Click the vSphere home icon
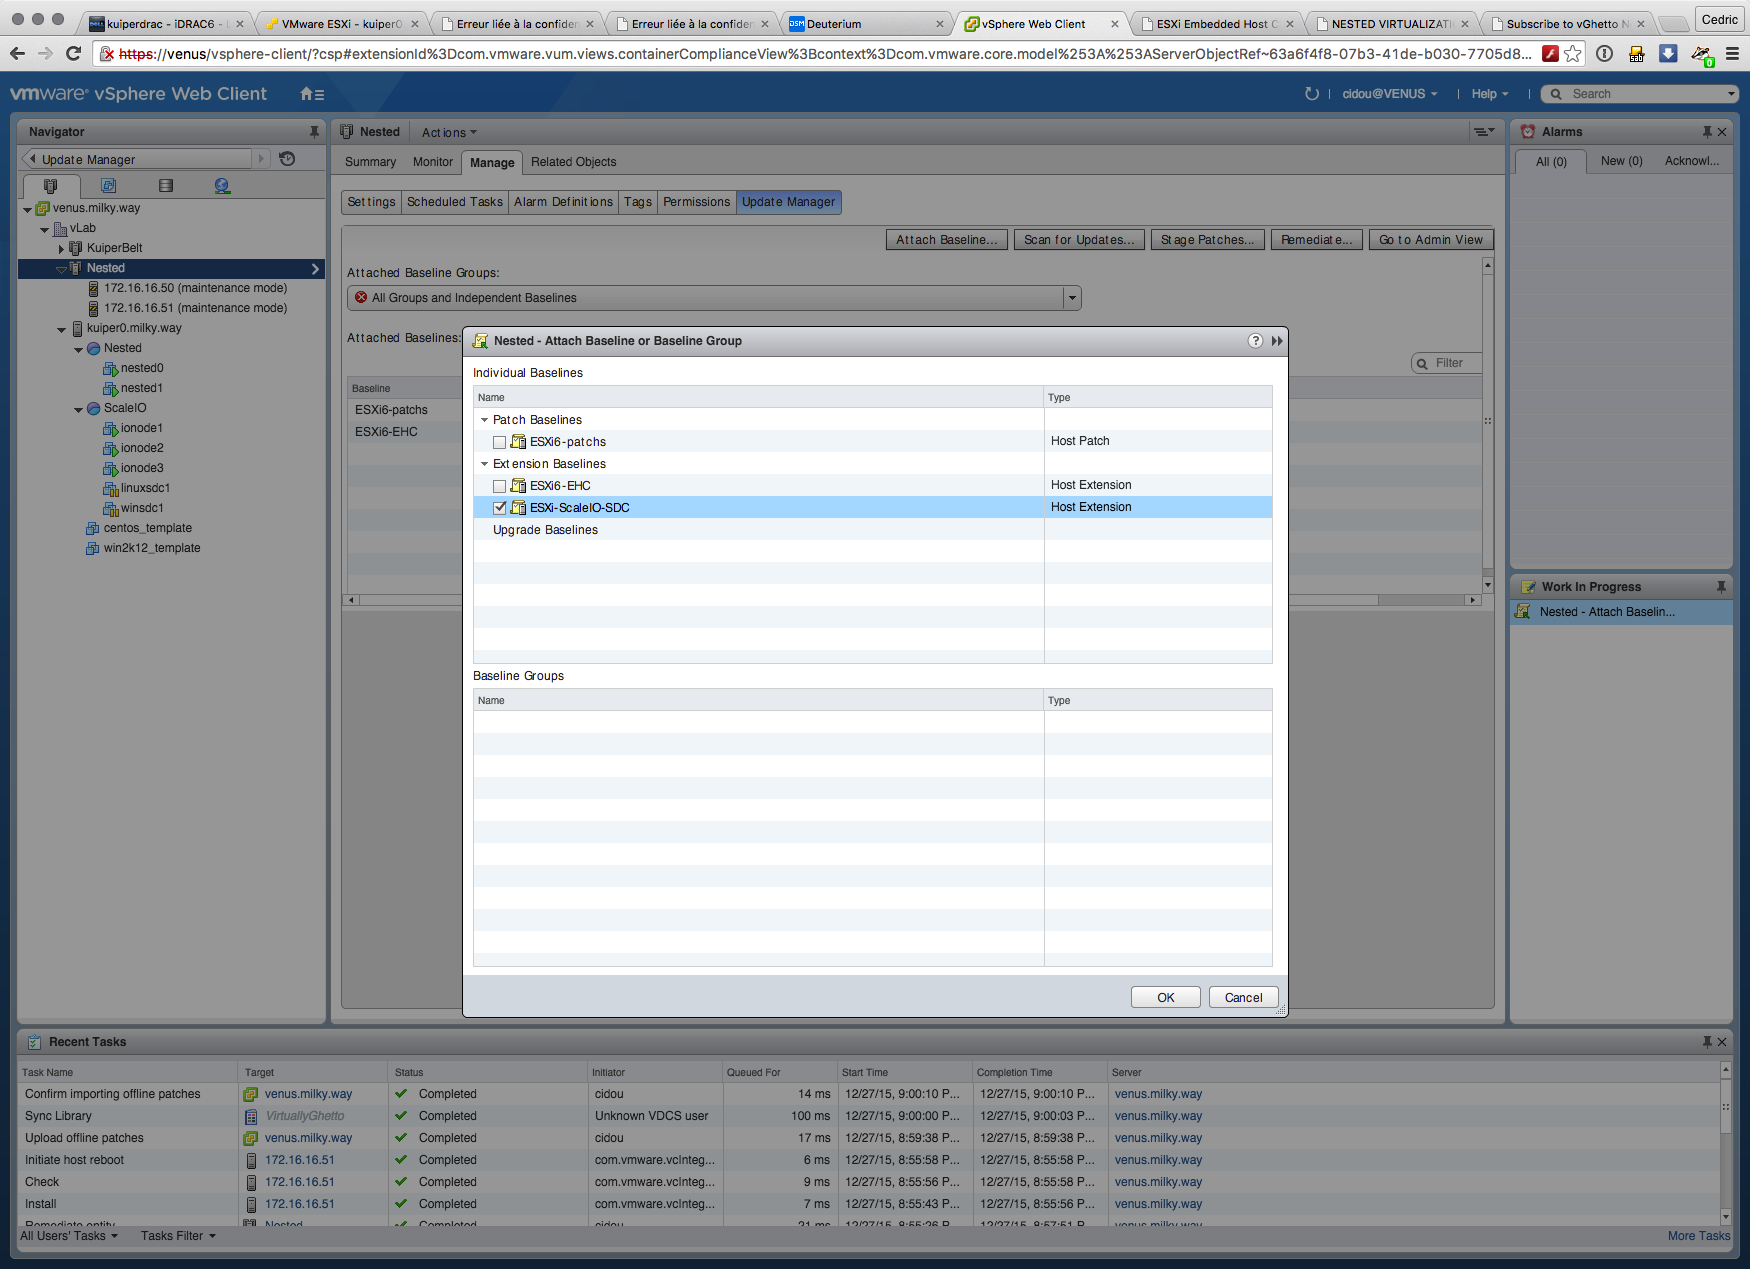This screenshot has width=1750, height=1269. pos(308,94)
